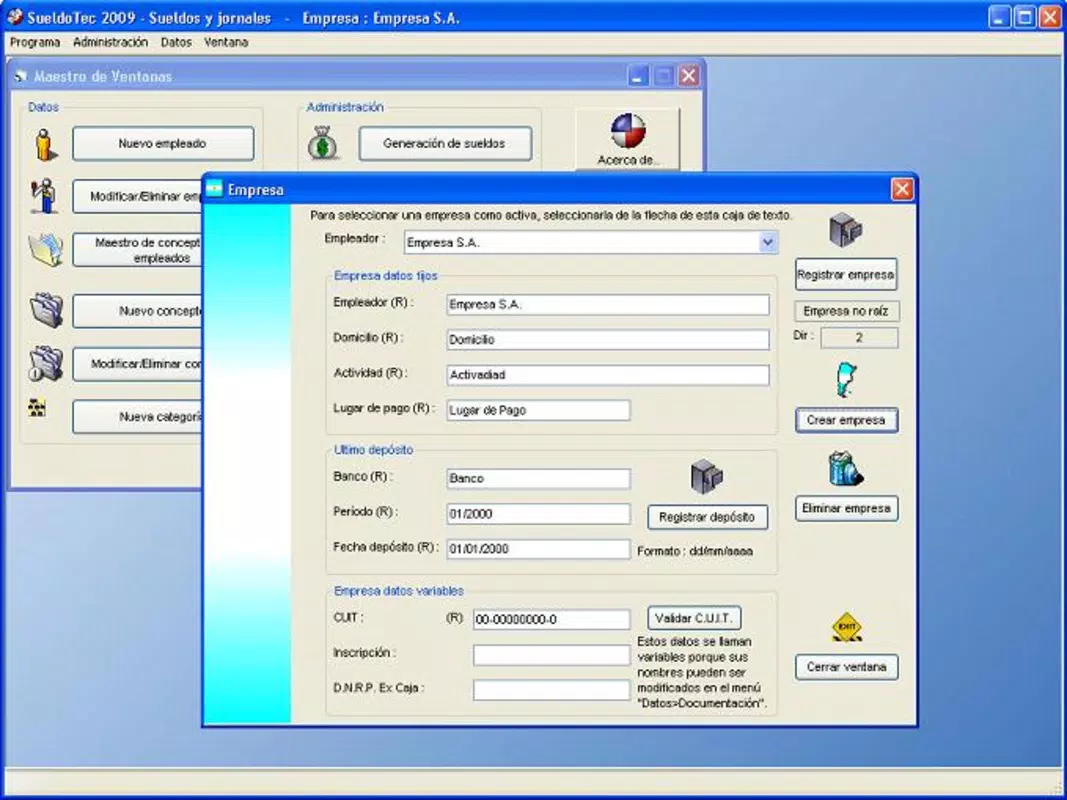Click the folder icon beside Maestro de conceptos
1067x800 pixels.
pos(46,250)
